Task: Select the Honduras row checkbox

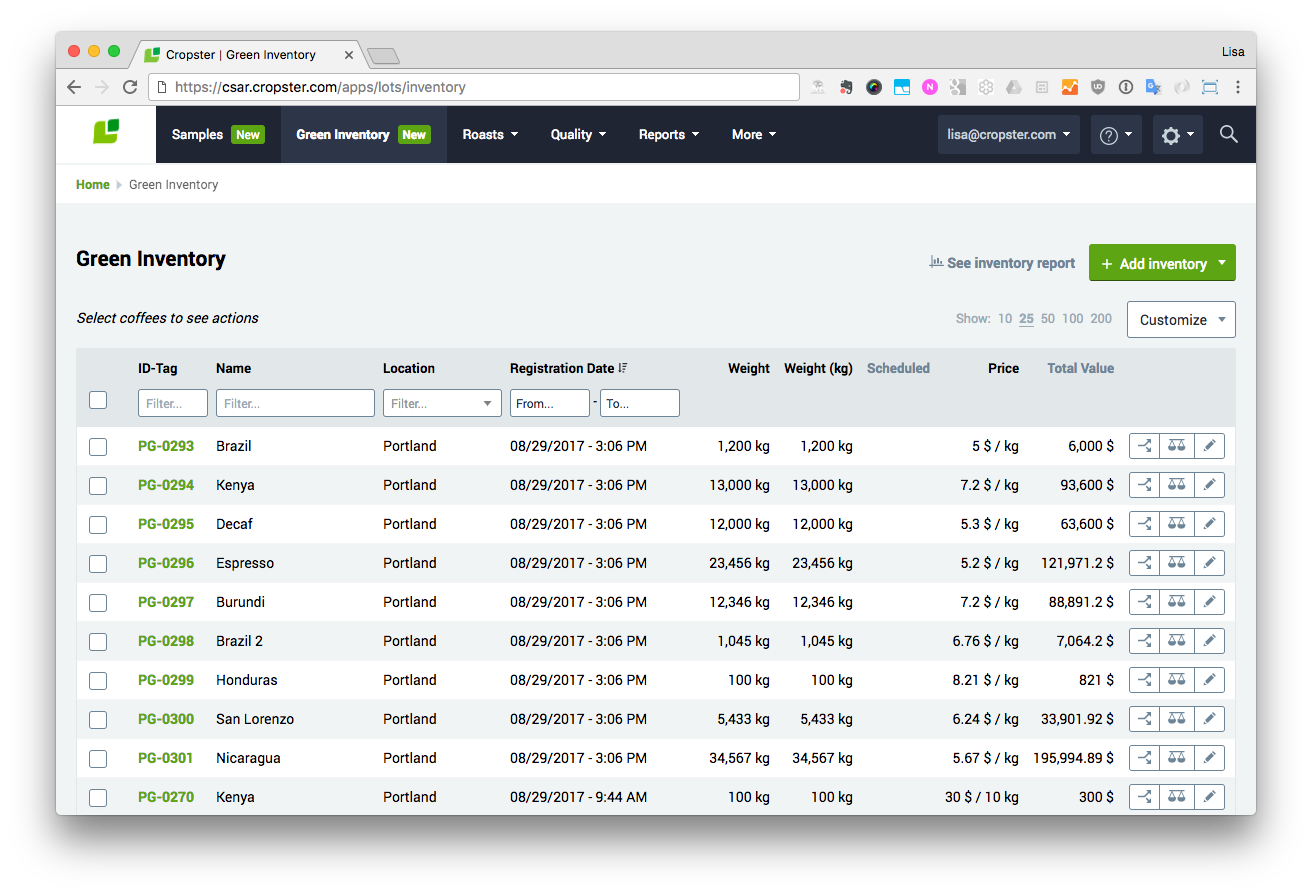Action: tap(98, 681)
